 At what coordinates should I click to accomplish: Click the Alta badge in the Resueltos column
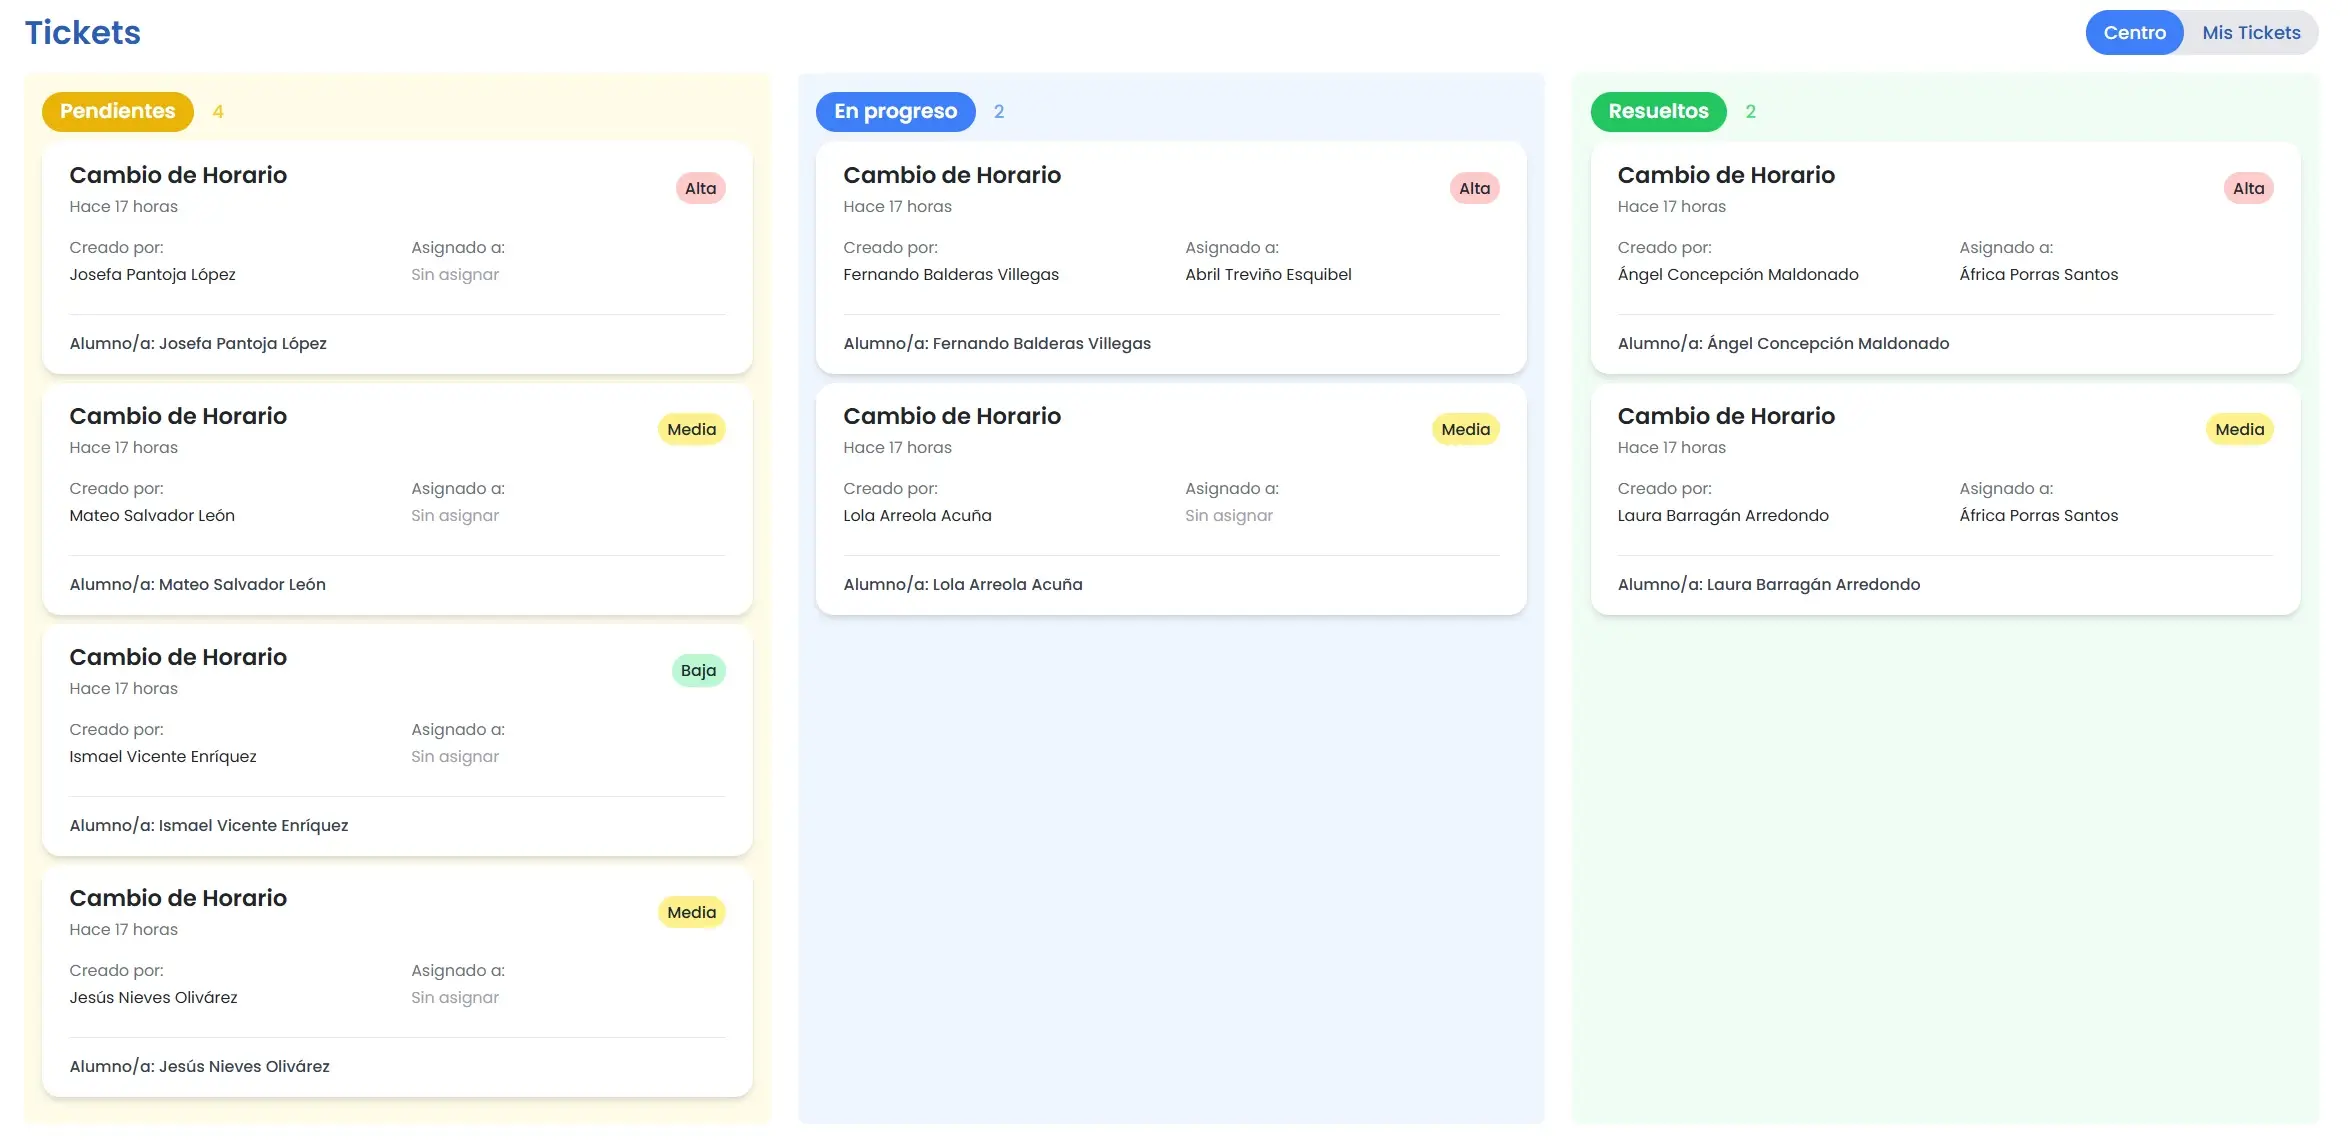2248,187
